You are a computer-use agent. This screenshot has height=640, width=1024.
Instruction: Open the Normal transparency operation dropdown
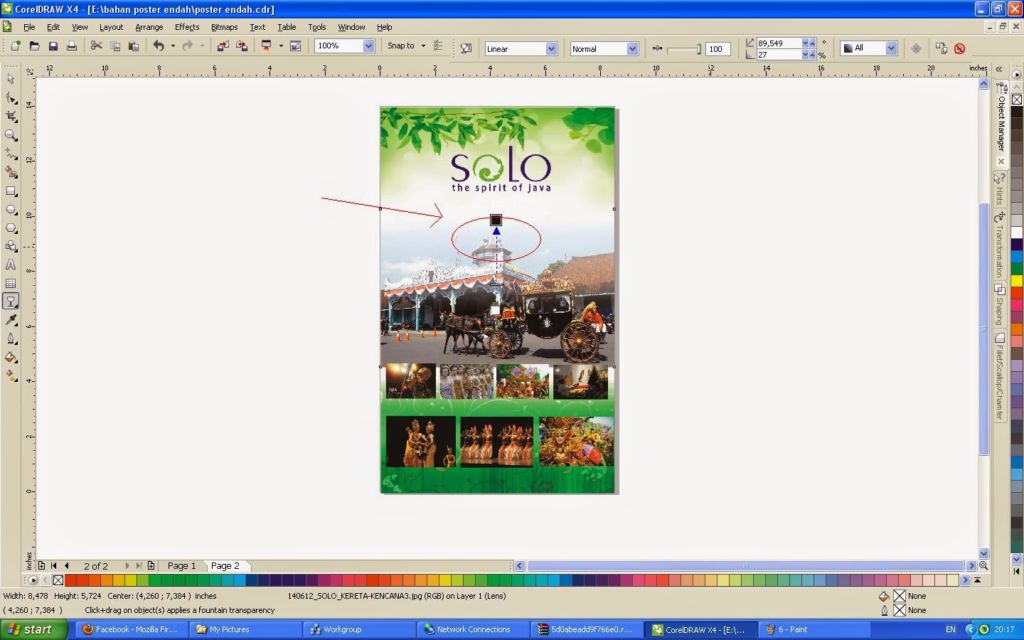632,49
